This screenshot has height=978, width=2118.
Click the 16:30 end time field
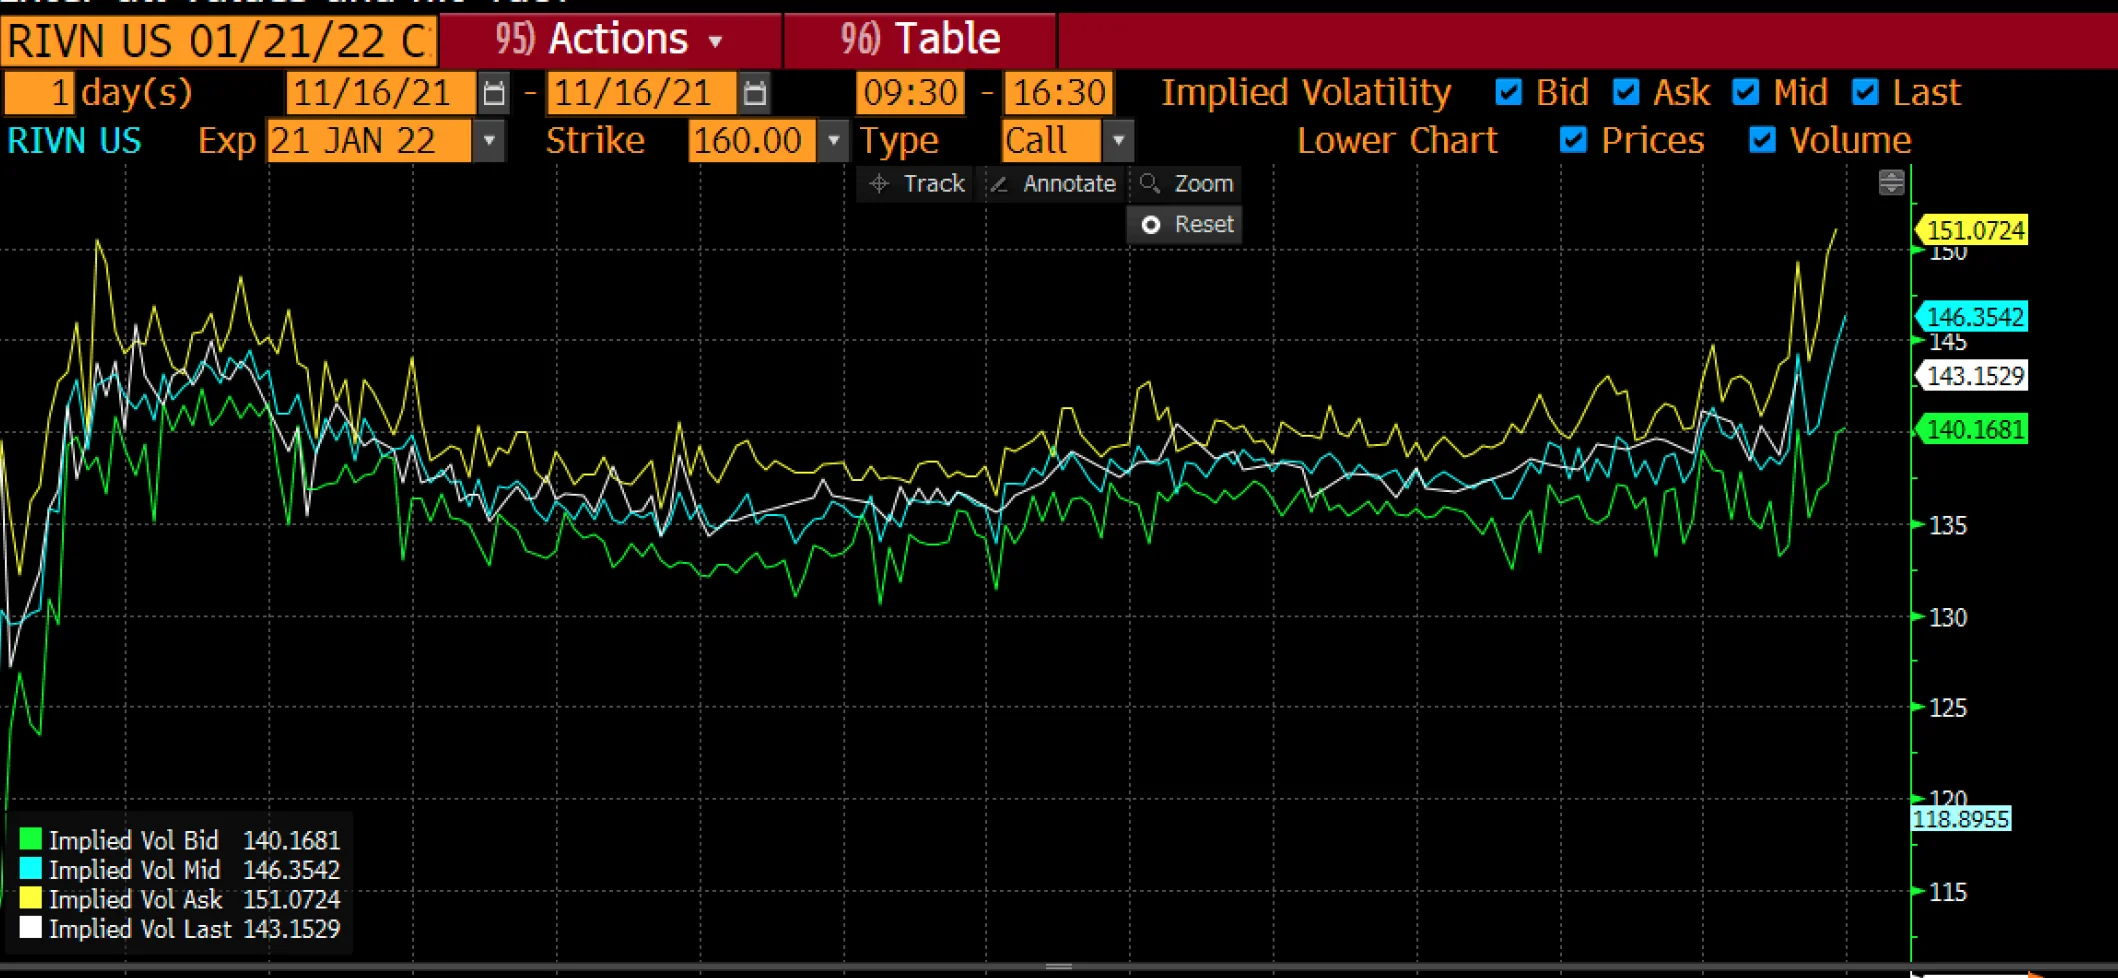click(1059, 93)
